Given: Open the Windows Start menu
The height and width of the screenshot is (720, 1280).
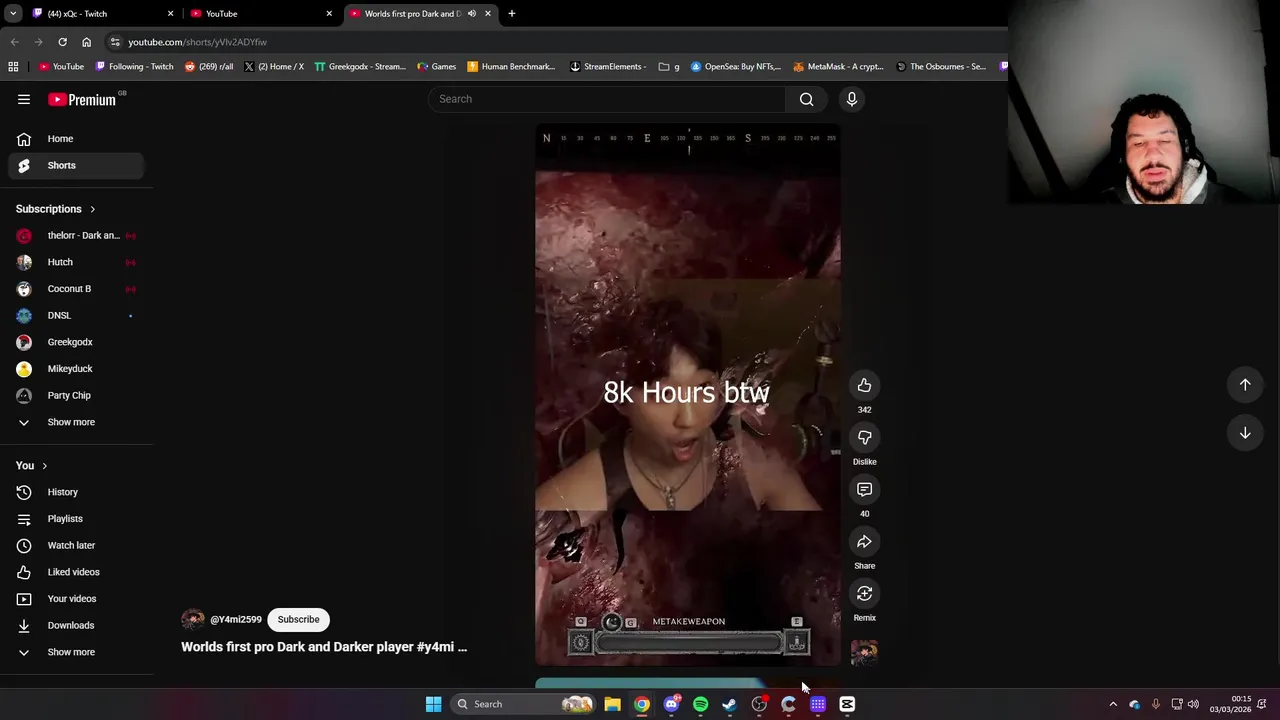Looking at the screenshot, I should click(433, 704).
